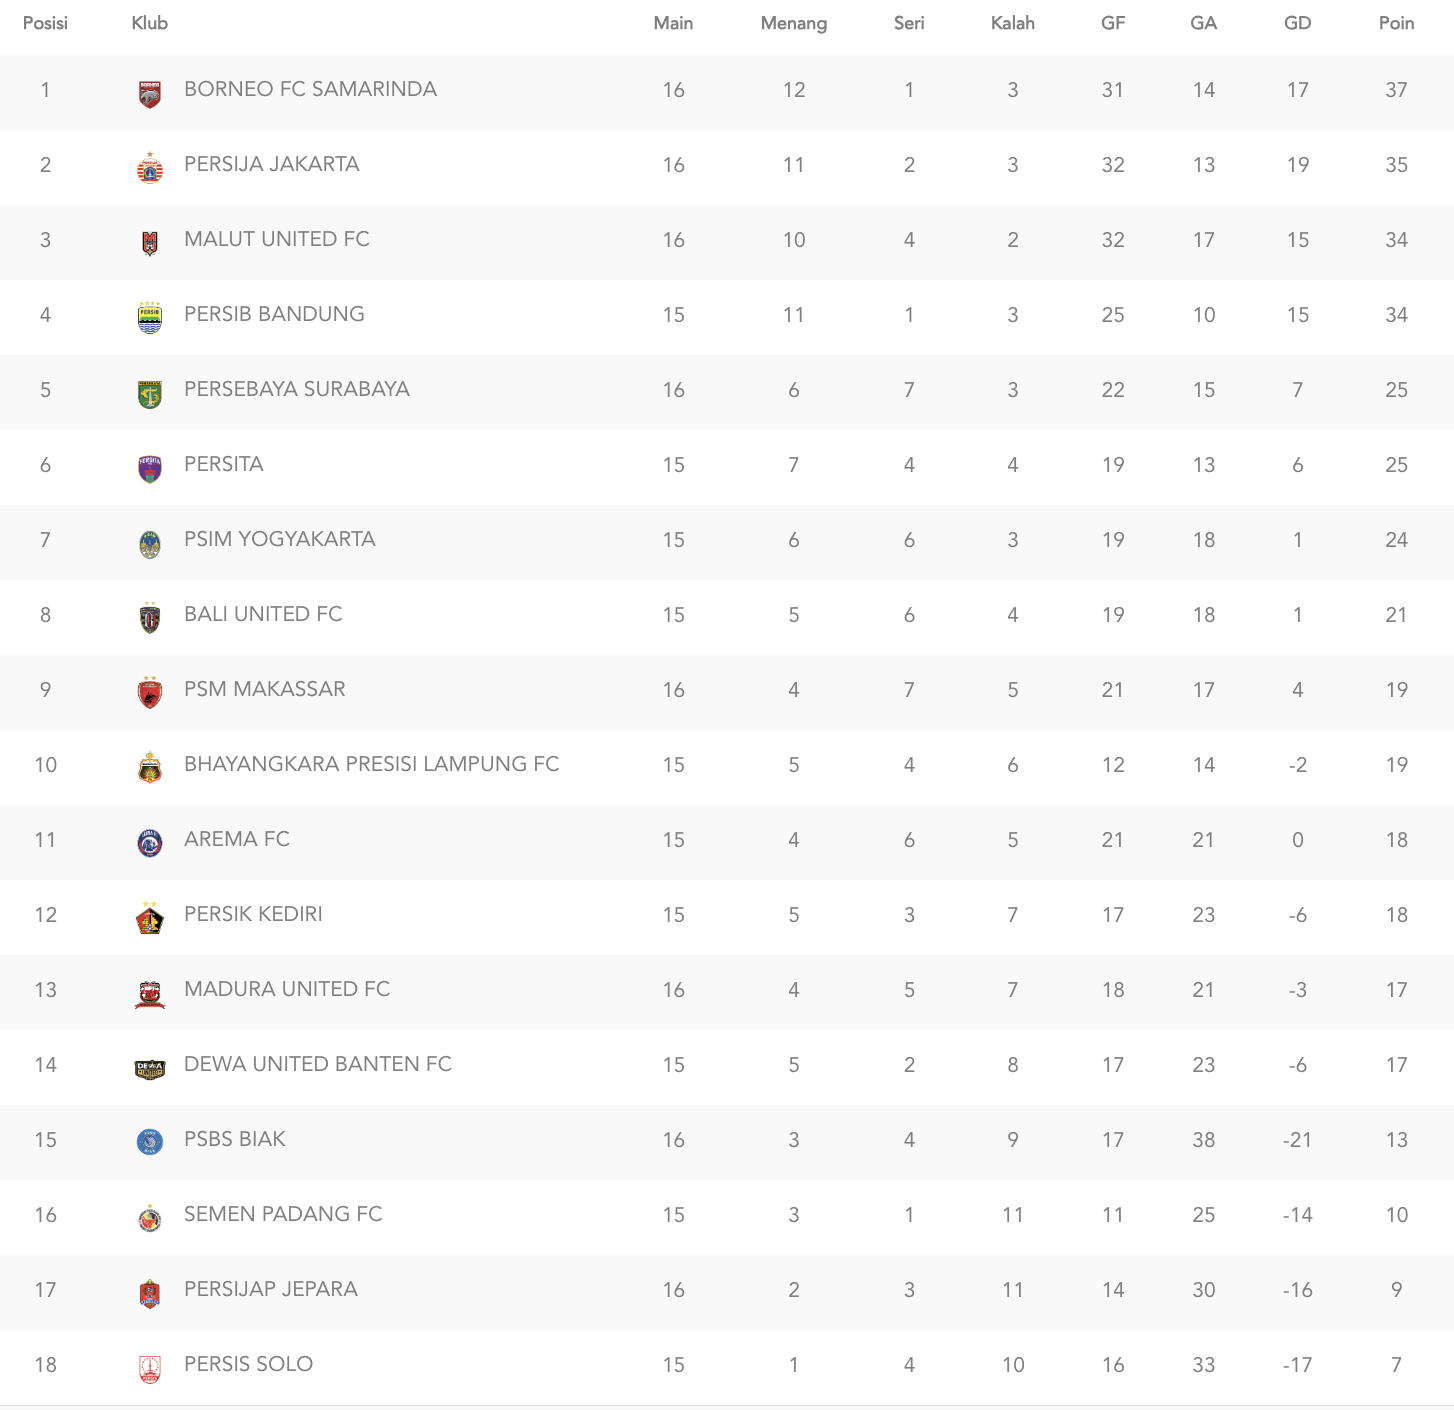Viewport: 1454px width, 1410px height.
Task: Open the Bali United FC club link
Action: coord(263,614)
